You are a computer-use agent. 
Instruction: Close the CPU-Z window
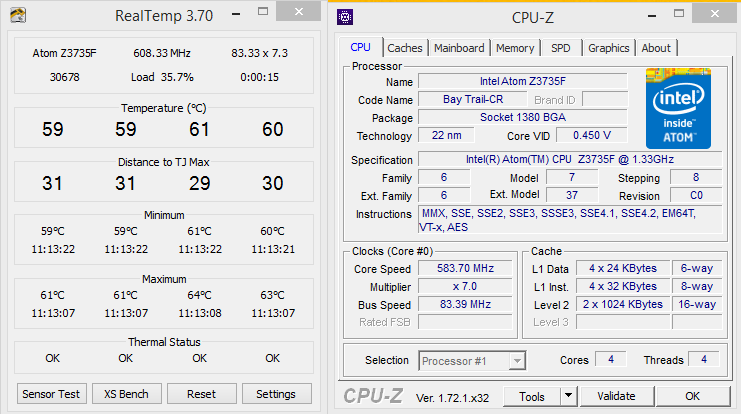pyautogui.click(x=715, y=13)
